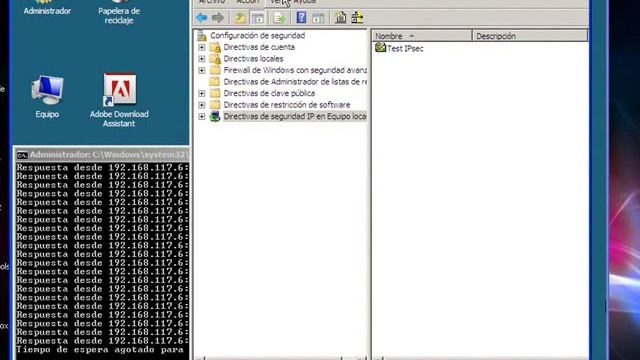Click the export list toolbar icon
The height and width of the screenshot is (360, 640).
pos(280,18)
